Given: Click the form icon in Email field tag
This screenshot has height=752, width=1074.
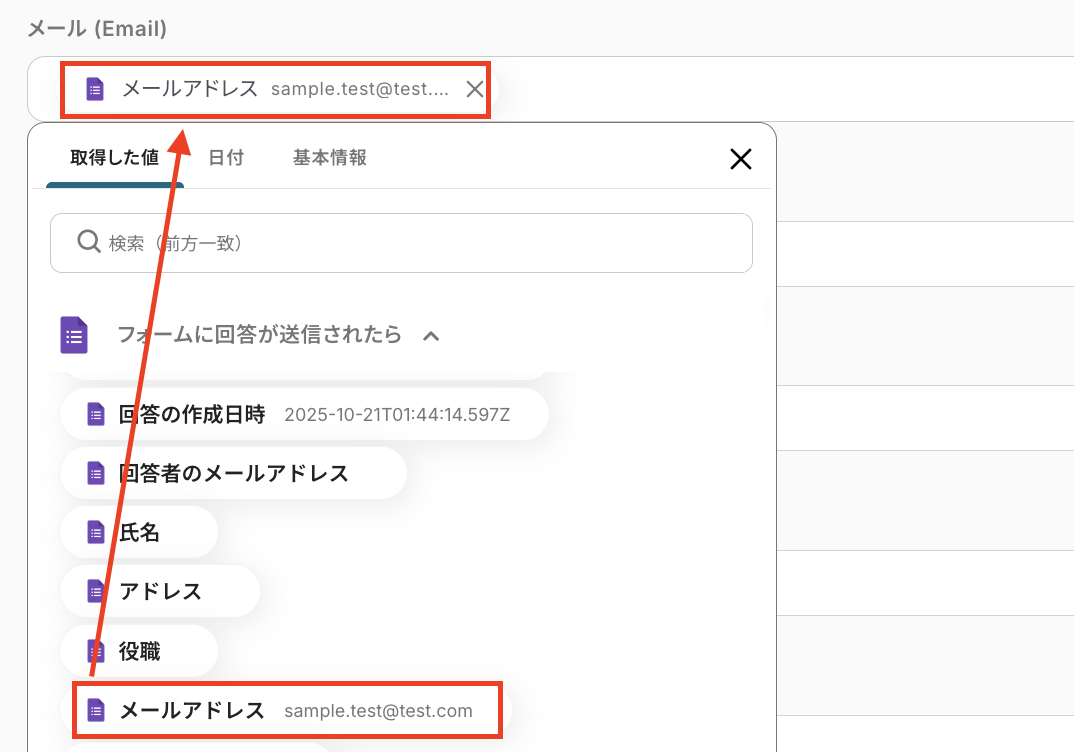Looking at the screenshot, I should tap(95, 89).
